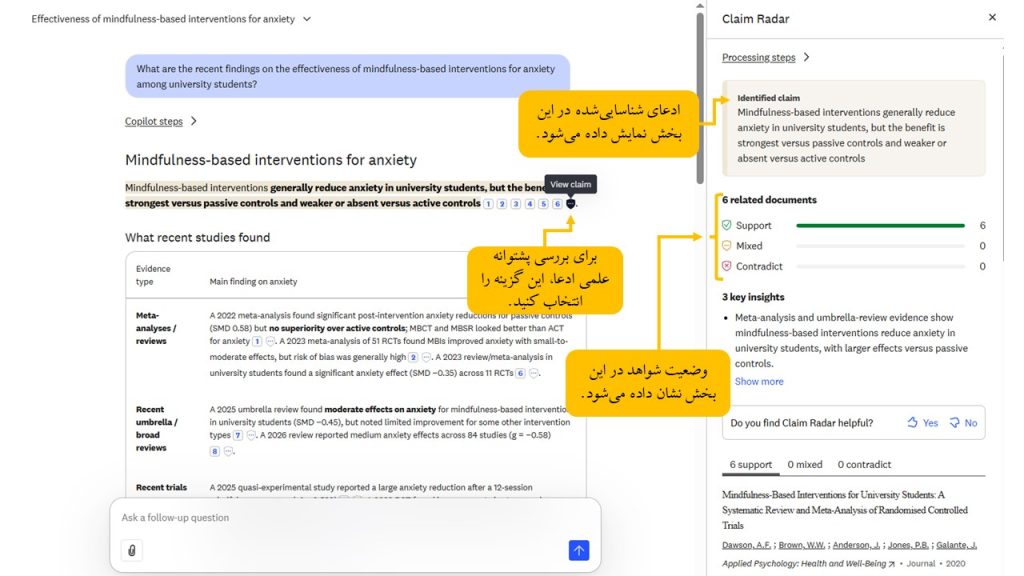
Task: Click the Mixed evidence progress bar
Action: (x=880, y=246)
